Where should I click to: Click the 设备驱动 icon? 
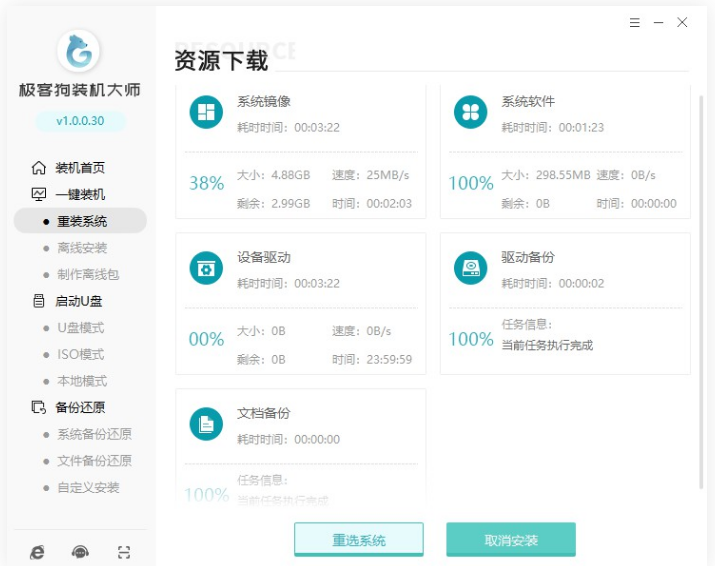click(x=206, y=268)
